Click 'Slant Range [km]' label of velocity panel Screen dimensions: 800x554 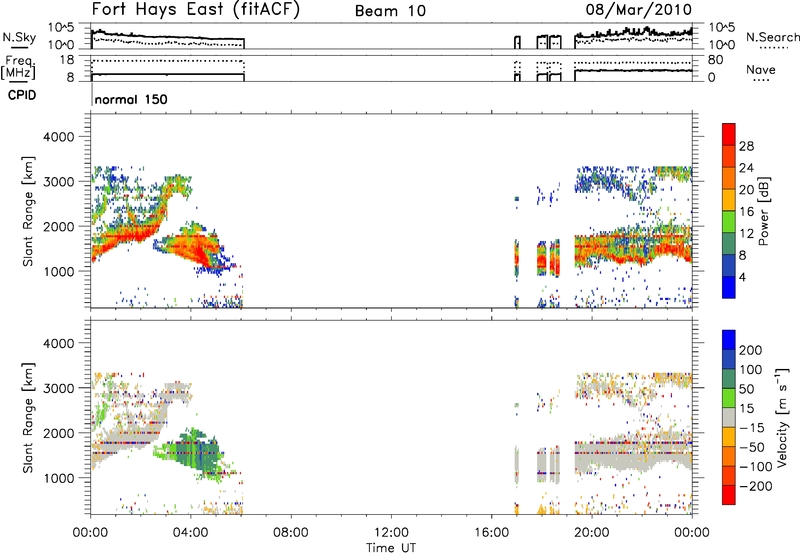click(x=28, y=417)
